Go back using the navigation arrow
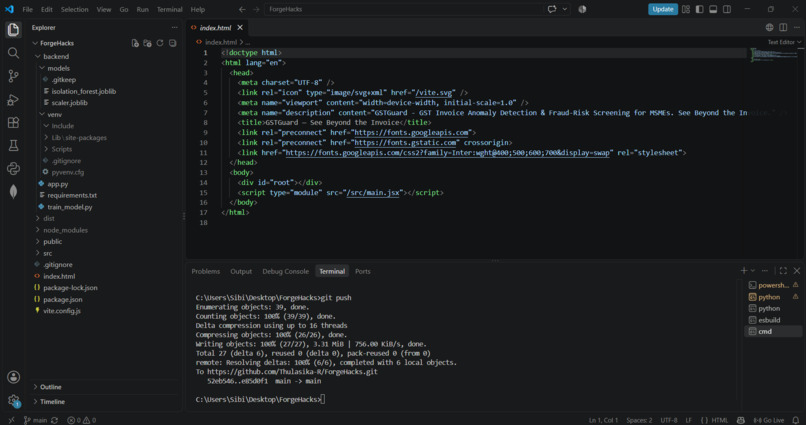 pyautogui.click(x=242, y=9)
